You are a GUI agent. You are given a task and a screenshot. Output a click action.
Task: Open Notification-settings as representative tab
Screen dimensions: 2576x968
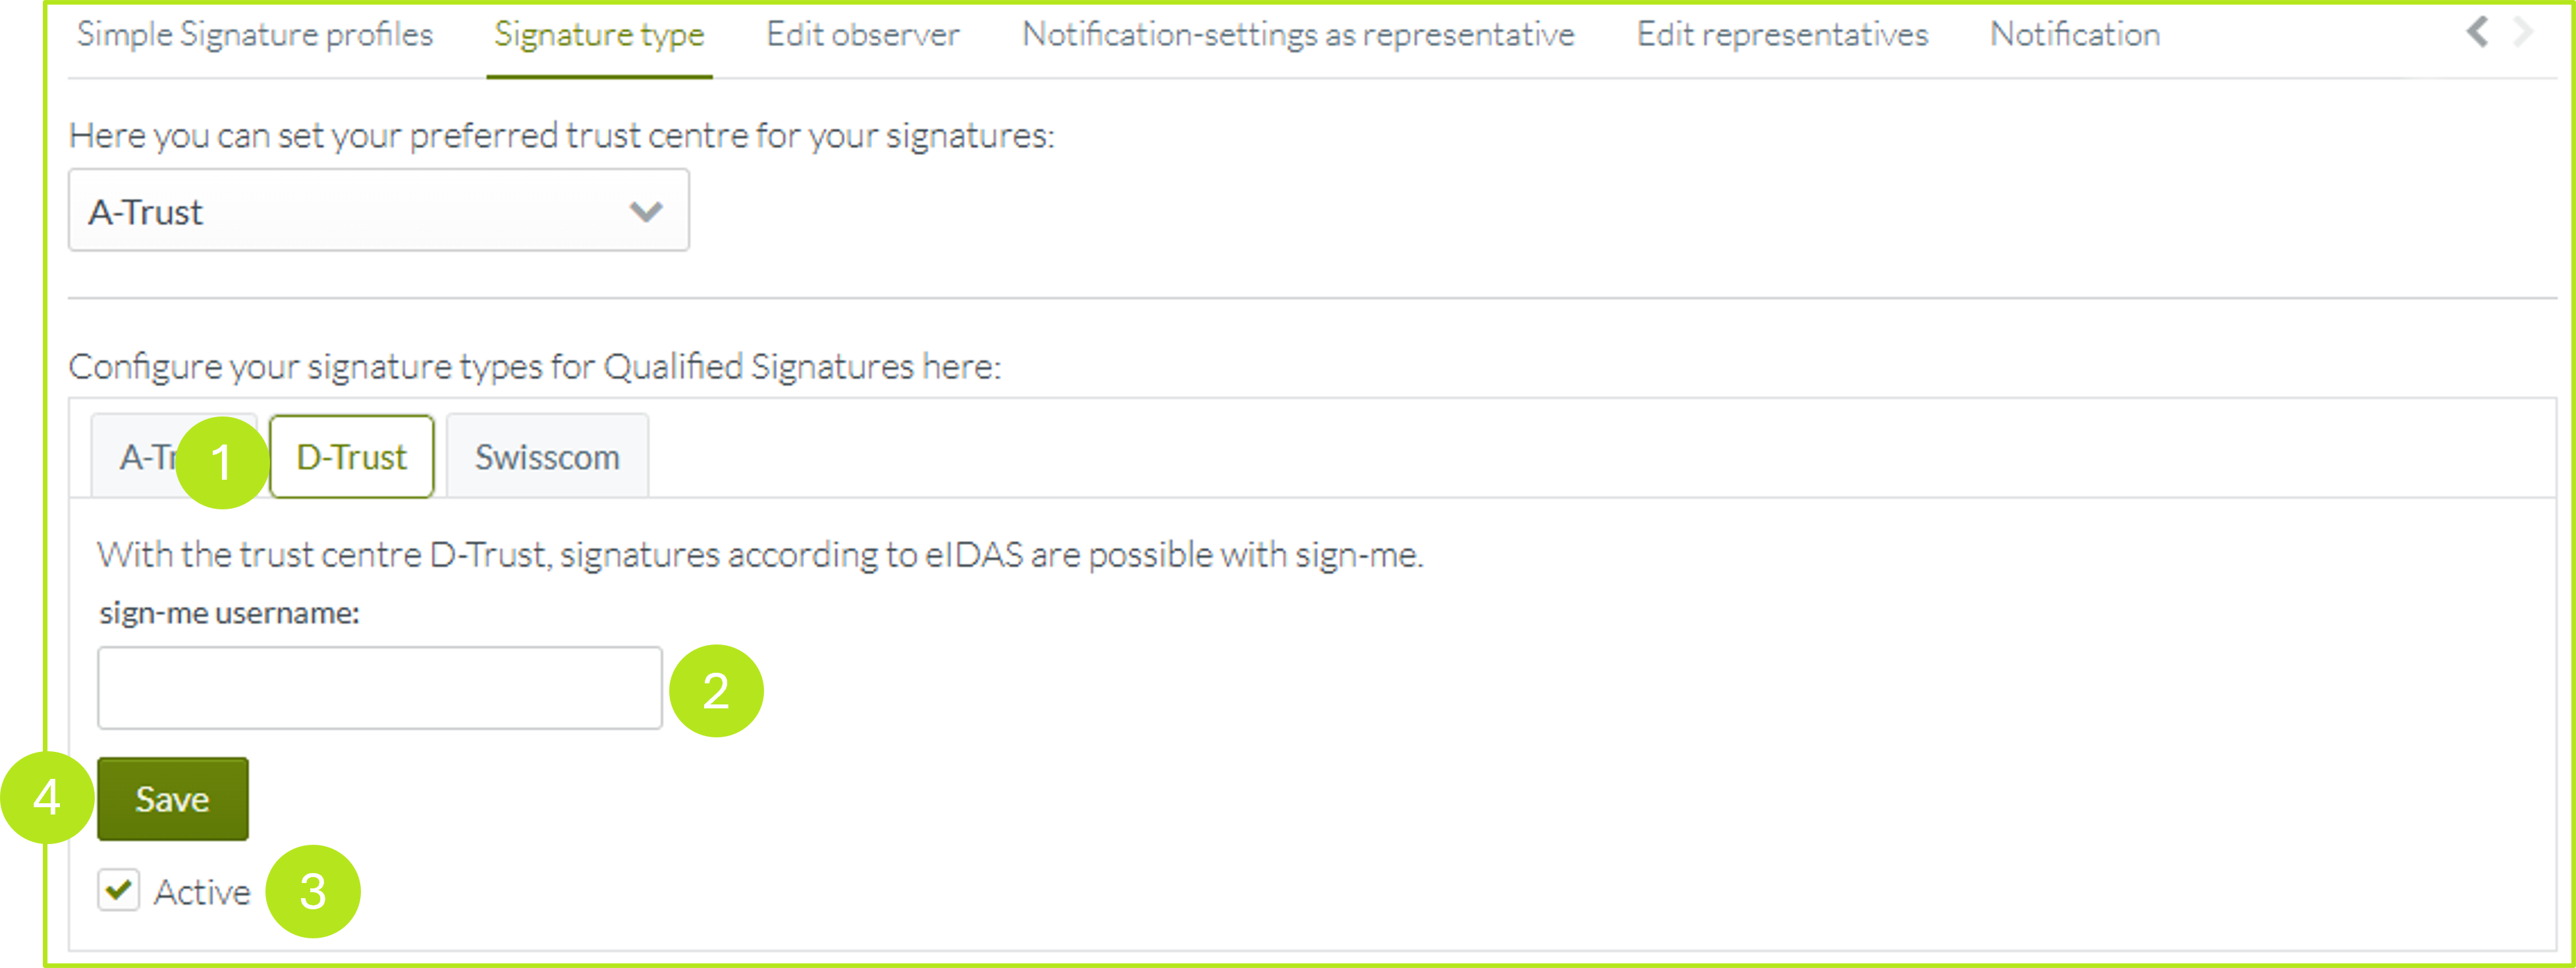1297,35
